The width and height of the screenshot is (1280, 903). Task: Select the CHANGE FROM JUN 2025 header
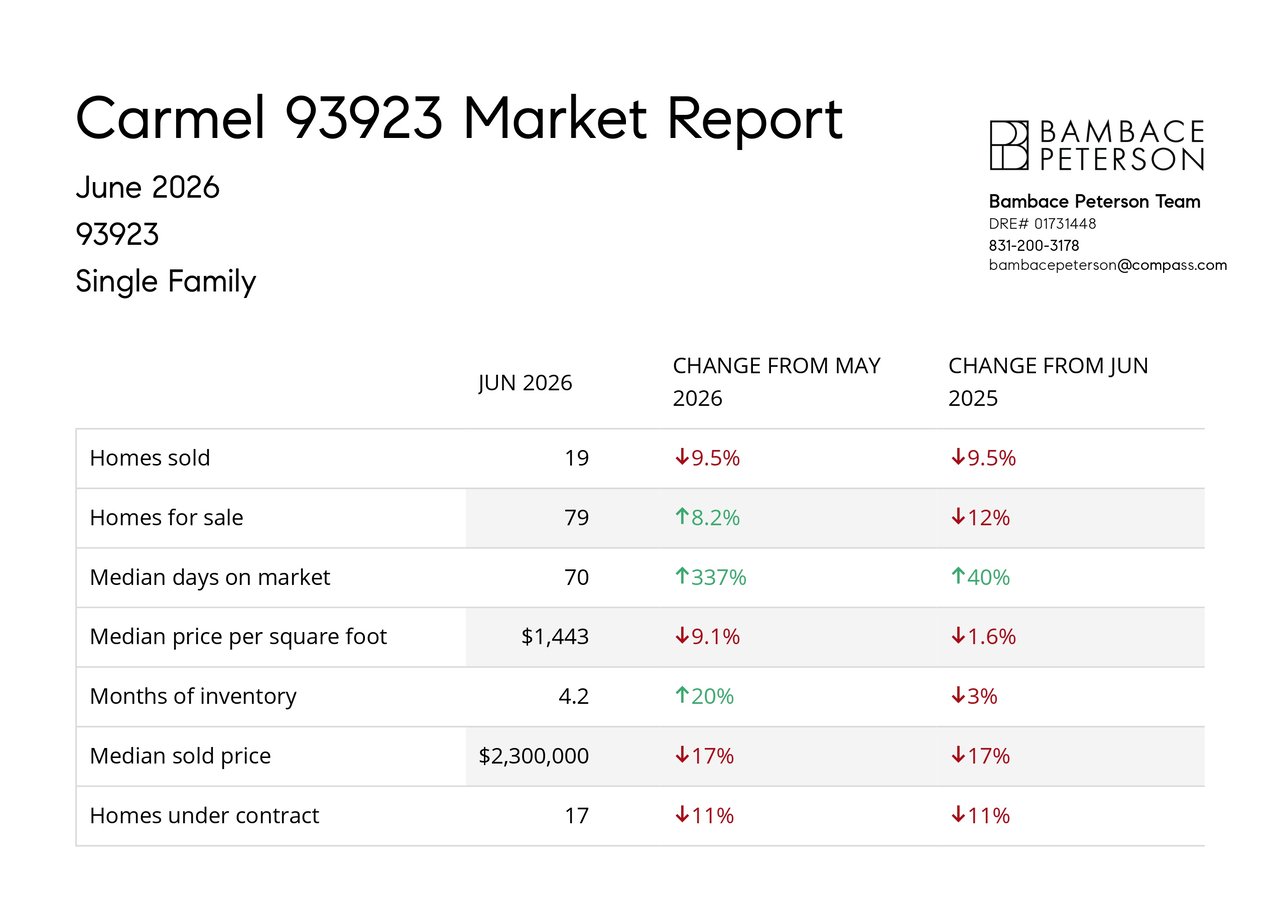[x=1048, y=382]
